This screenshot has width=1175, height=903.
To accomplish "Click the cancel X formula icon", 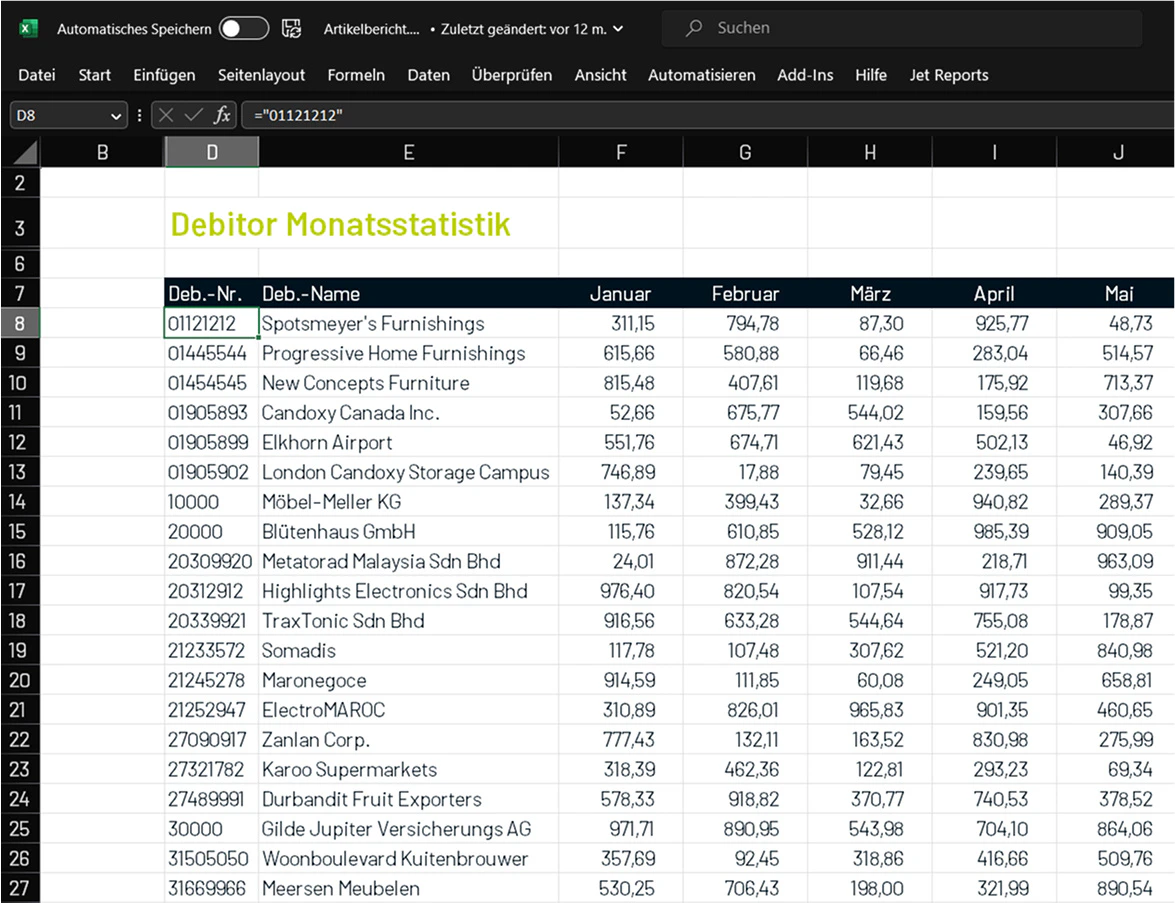I will (166, 115).
